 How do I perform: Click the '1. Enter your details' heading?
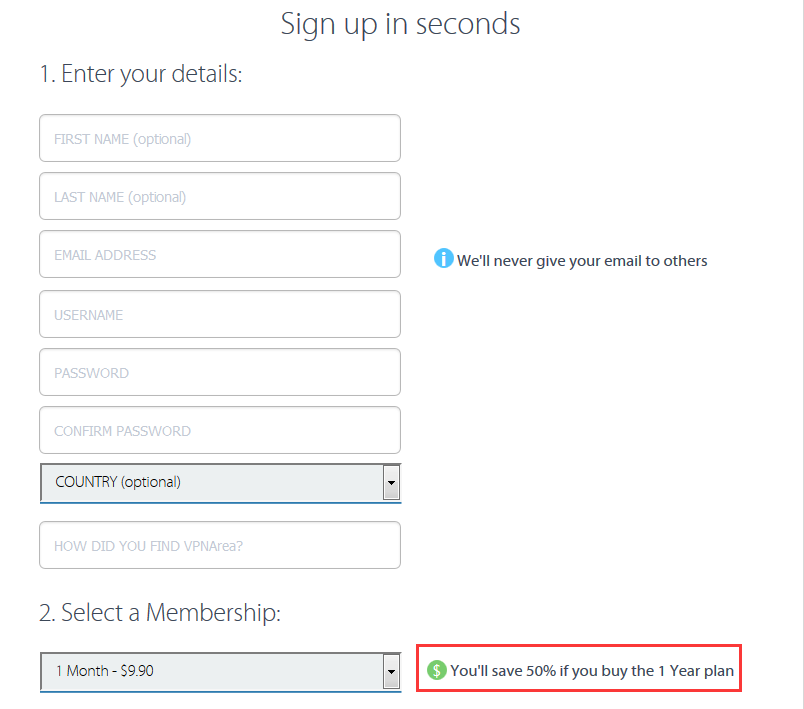[141, 74]
